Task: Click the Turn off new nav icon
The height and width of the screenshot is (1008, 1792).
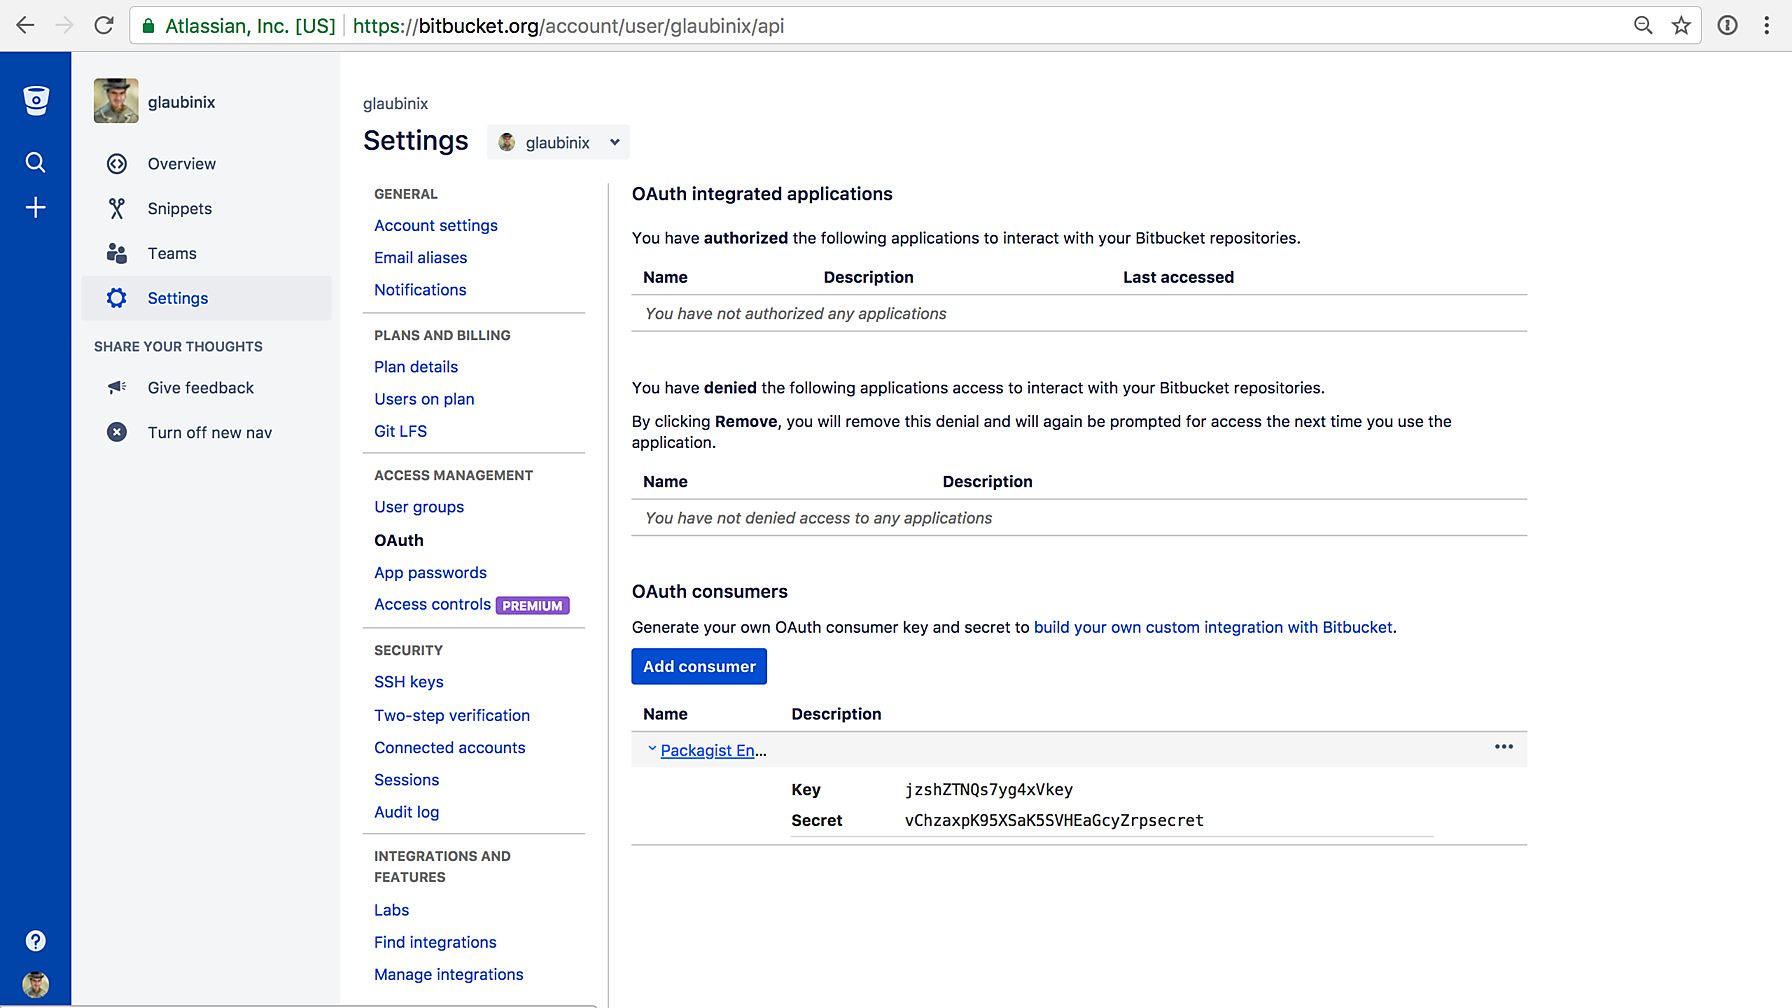Action: point(117,432)
